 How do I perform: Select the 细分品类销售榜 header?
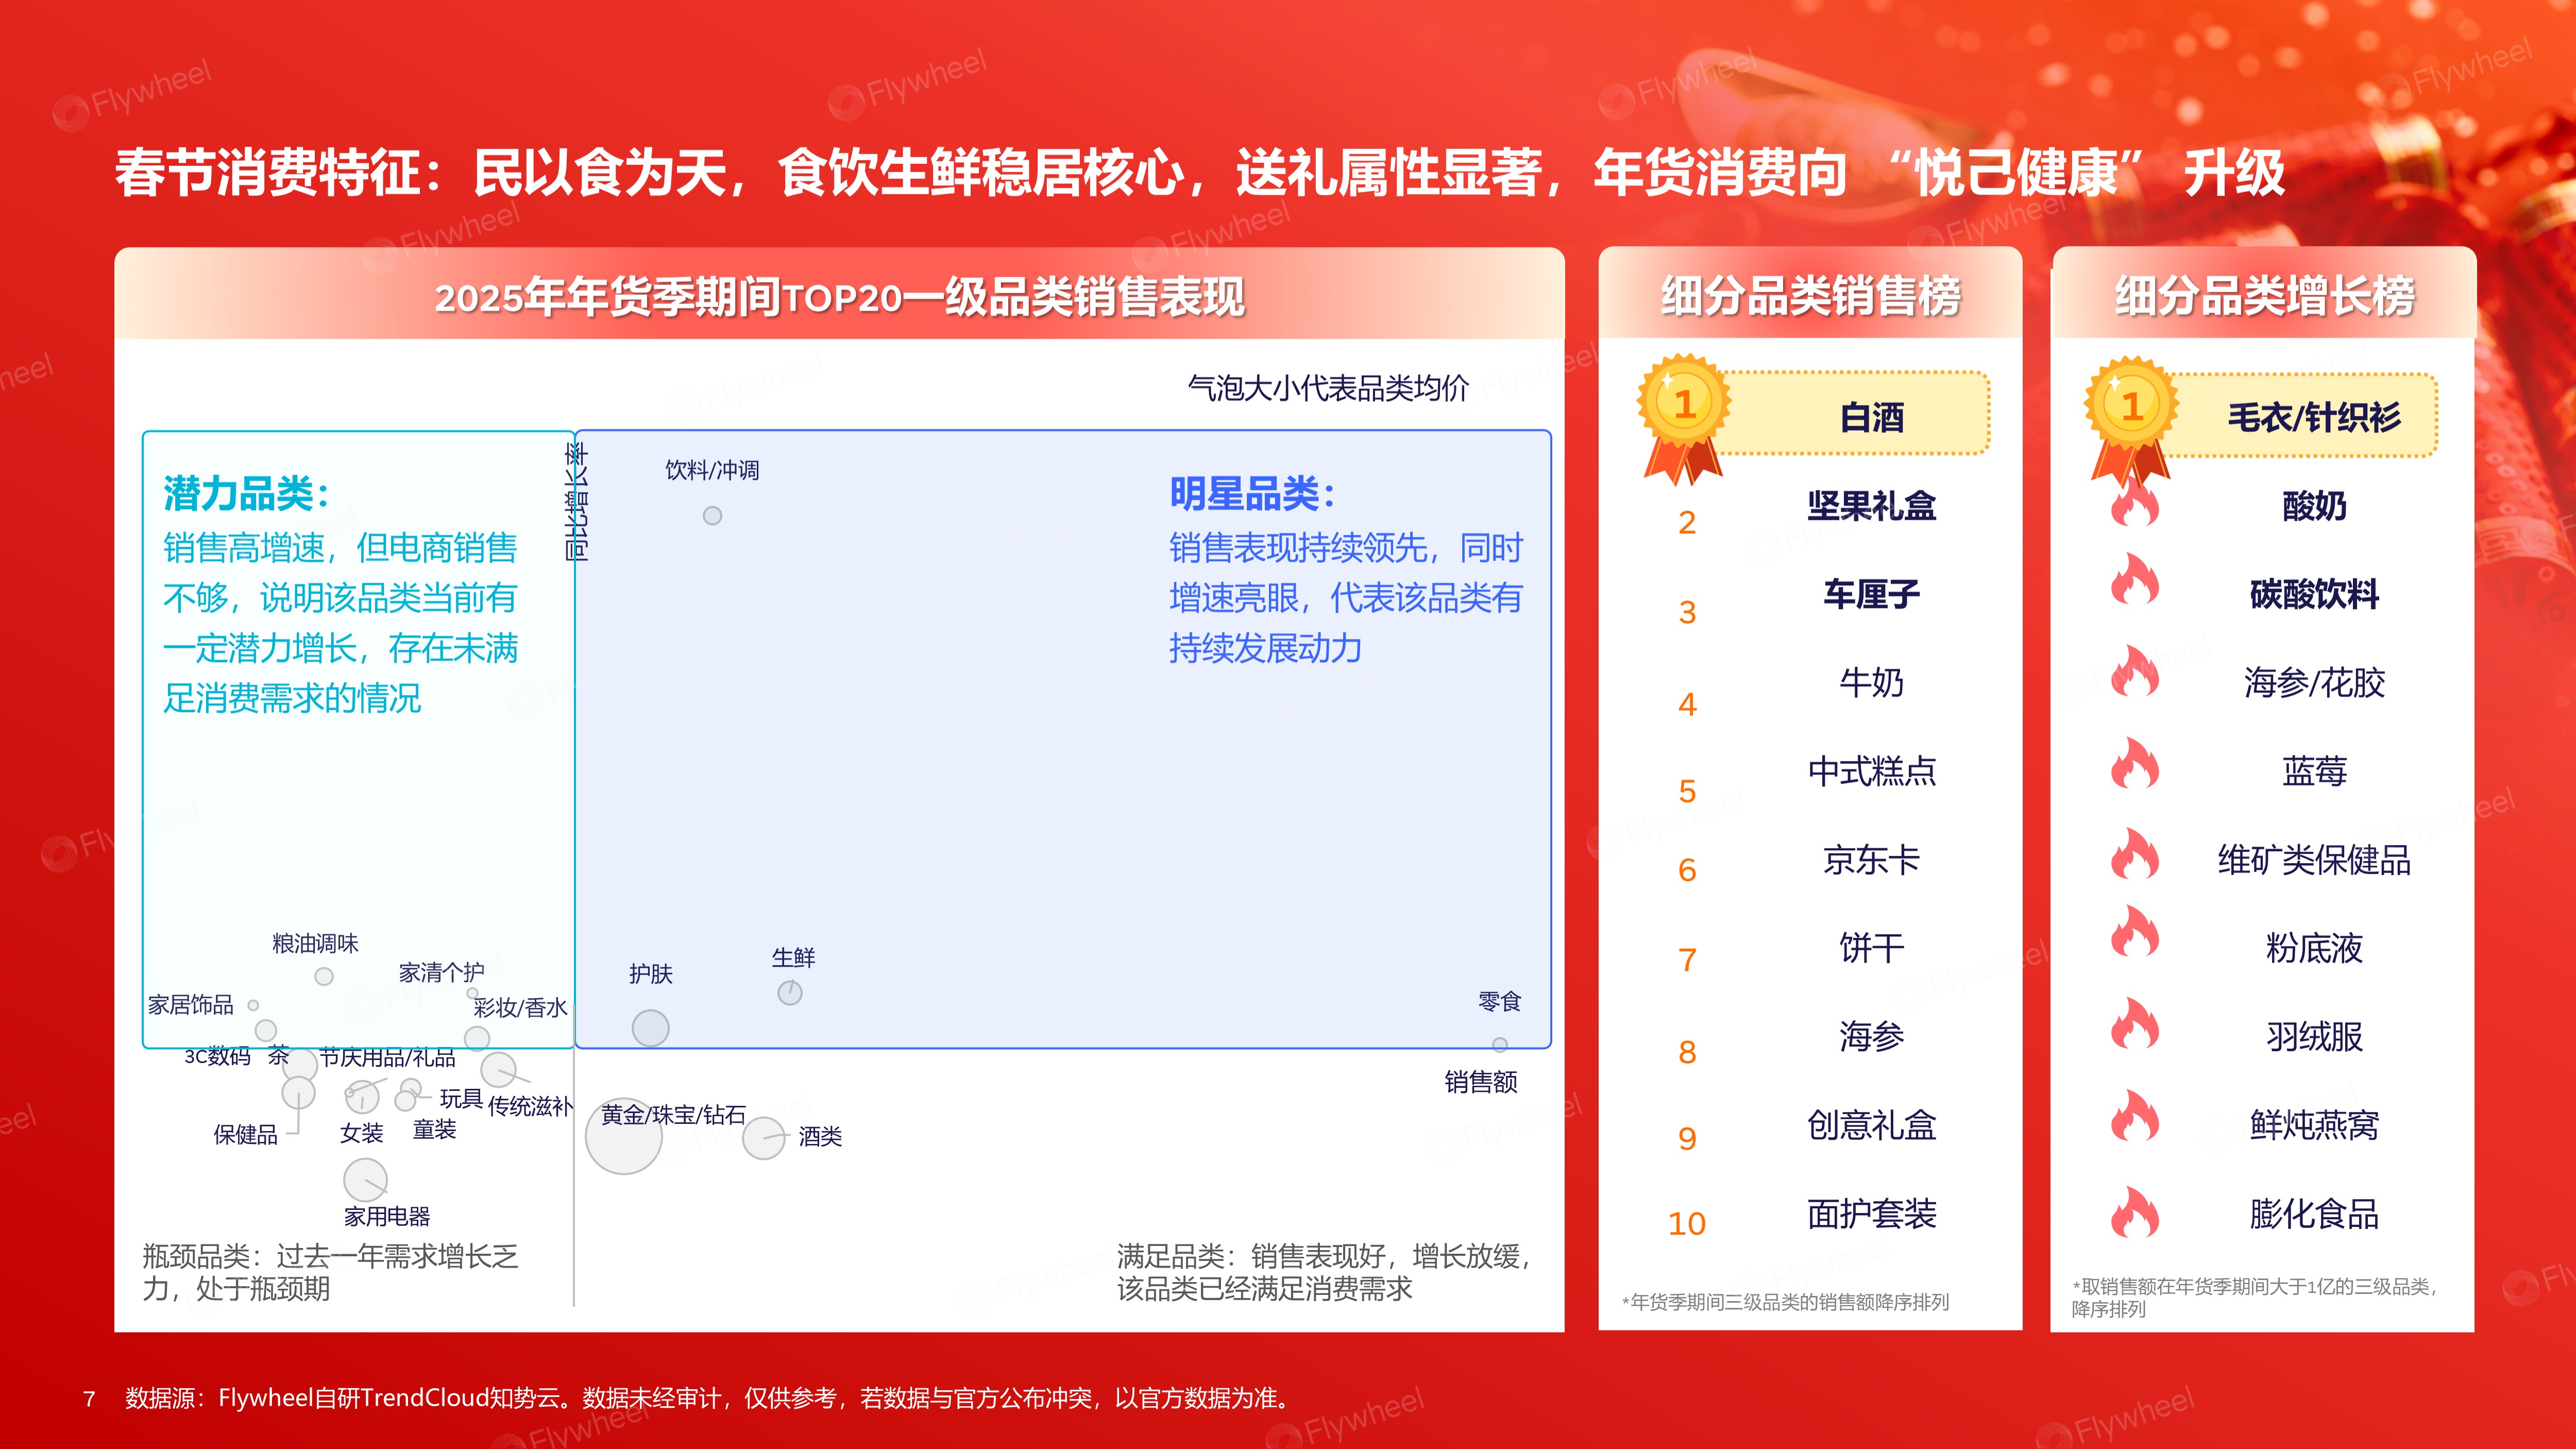[x=1810, y=296]
